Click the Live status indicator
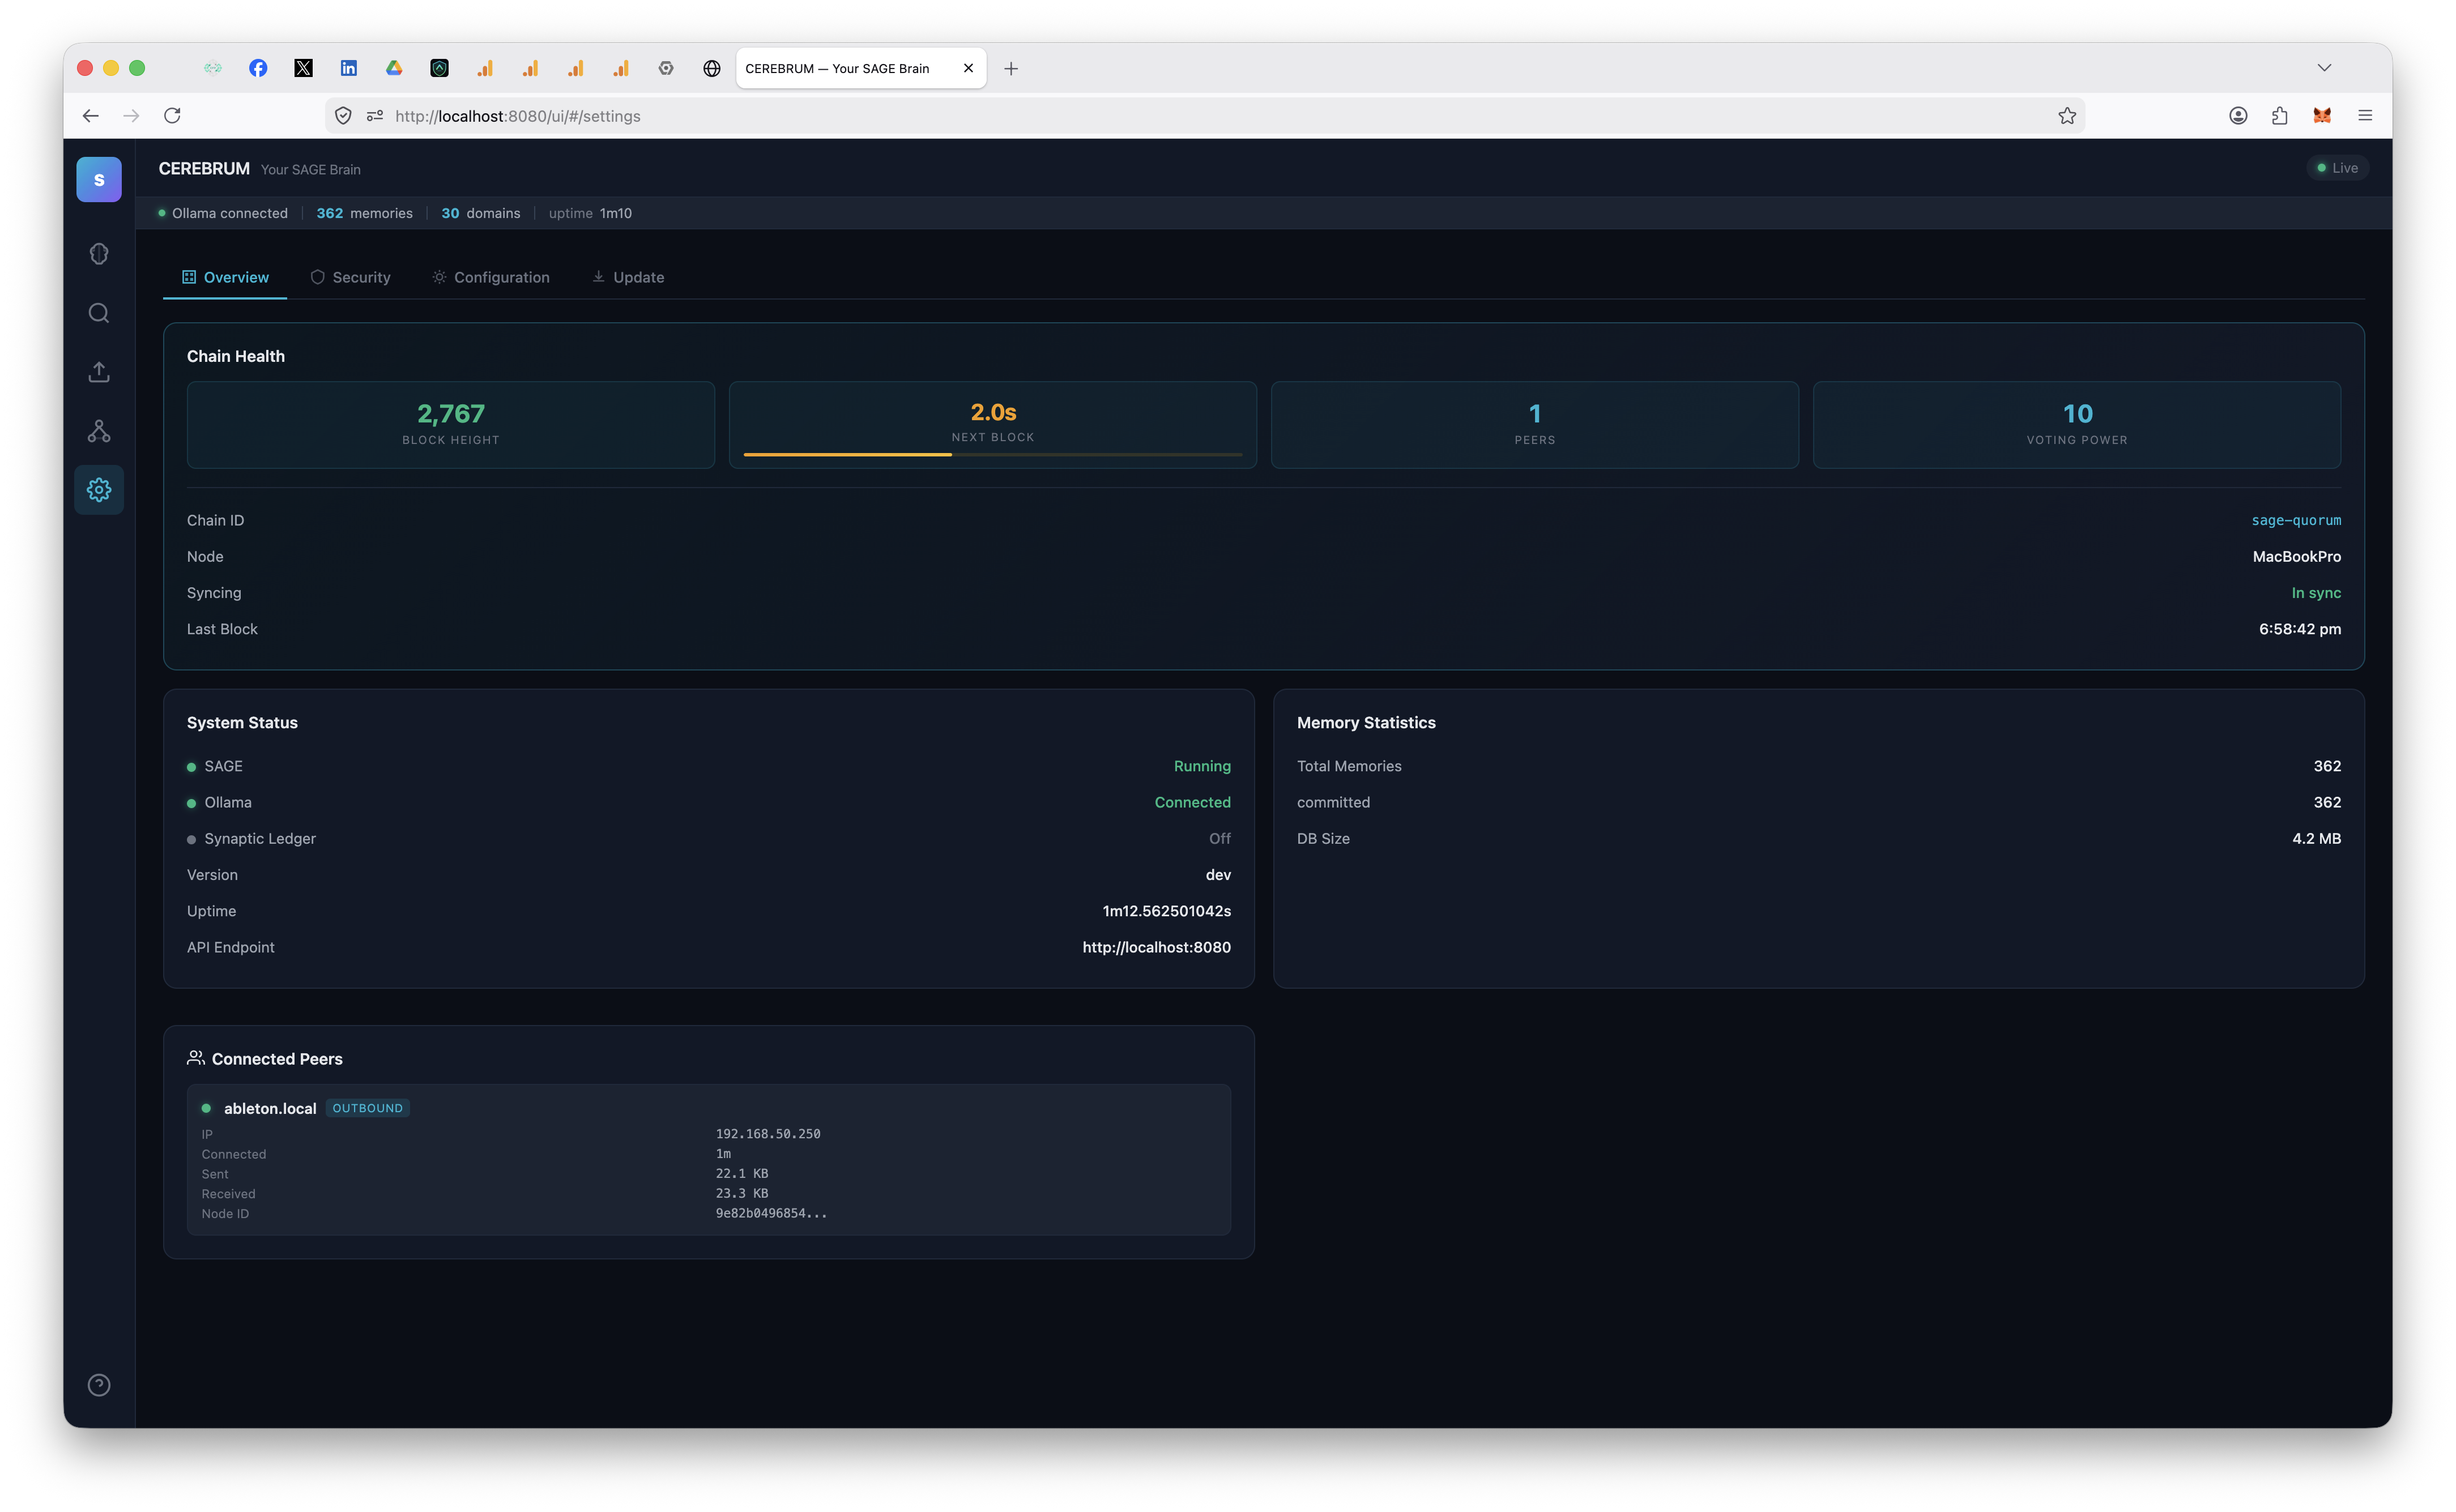 2337,168
